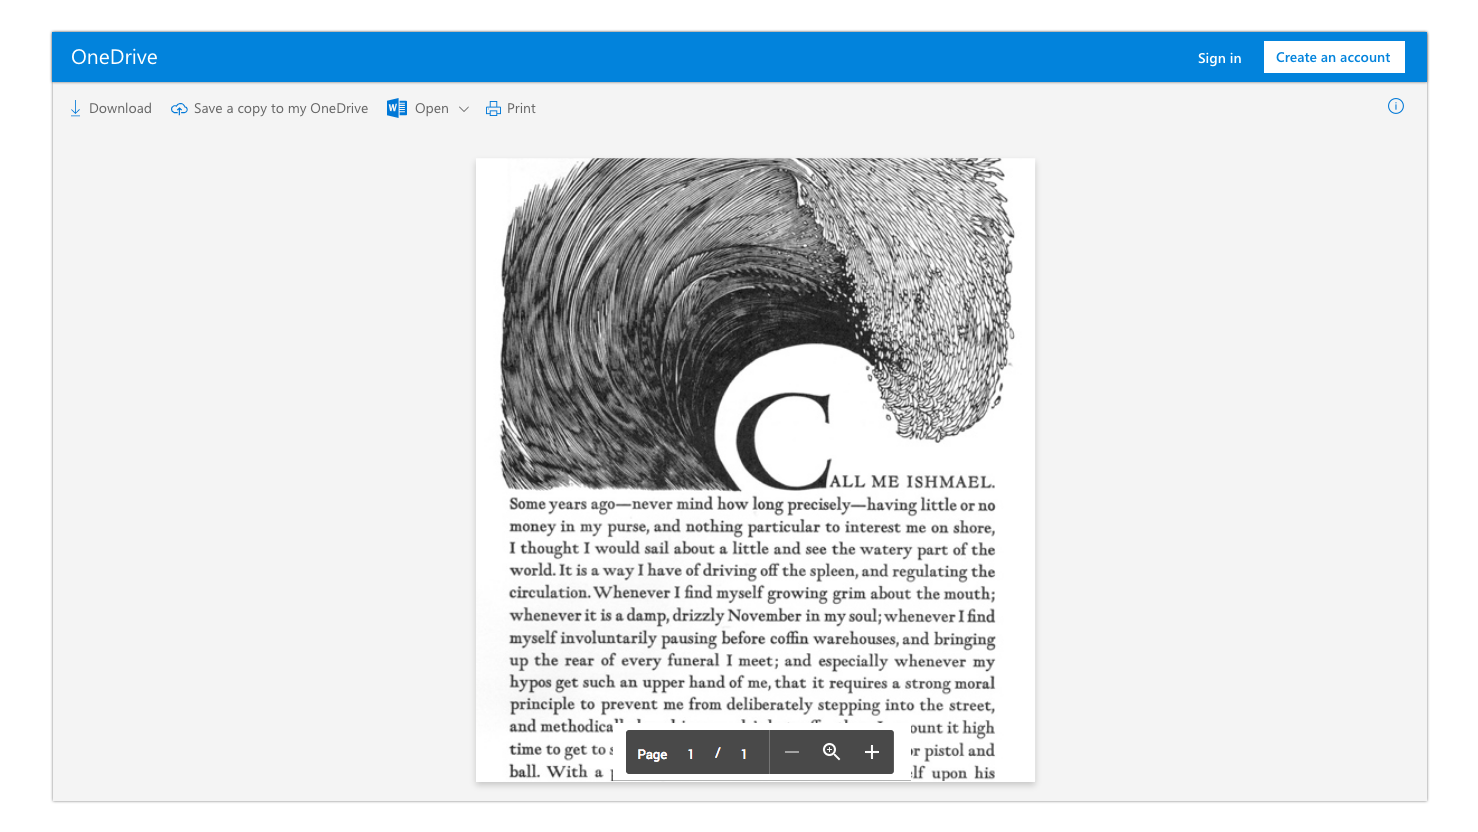Click the 'Page' label in the page bar
This screenshot has width=1478, height=832.
(x=652, y=754)
